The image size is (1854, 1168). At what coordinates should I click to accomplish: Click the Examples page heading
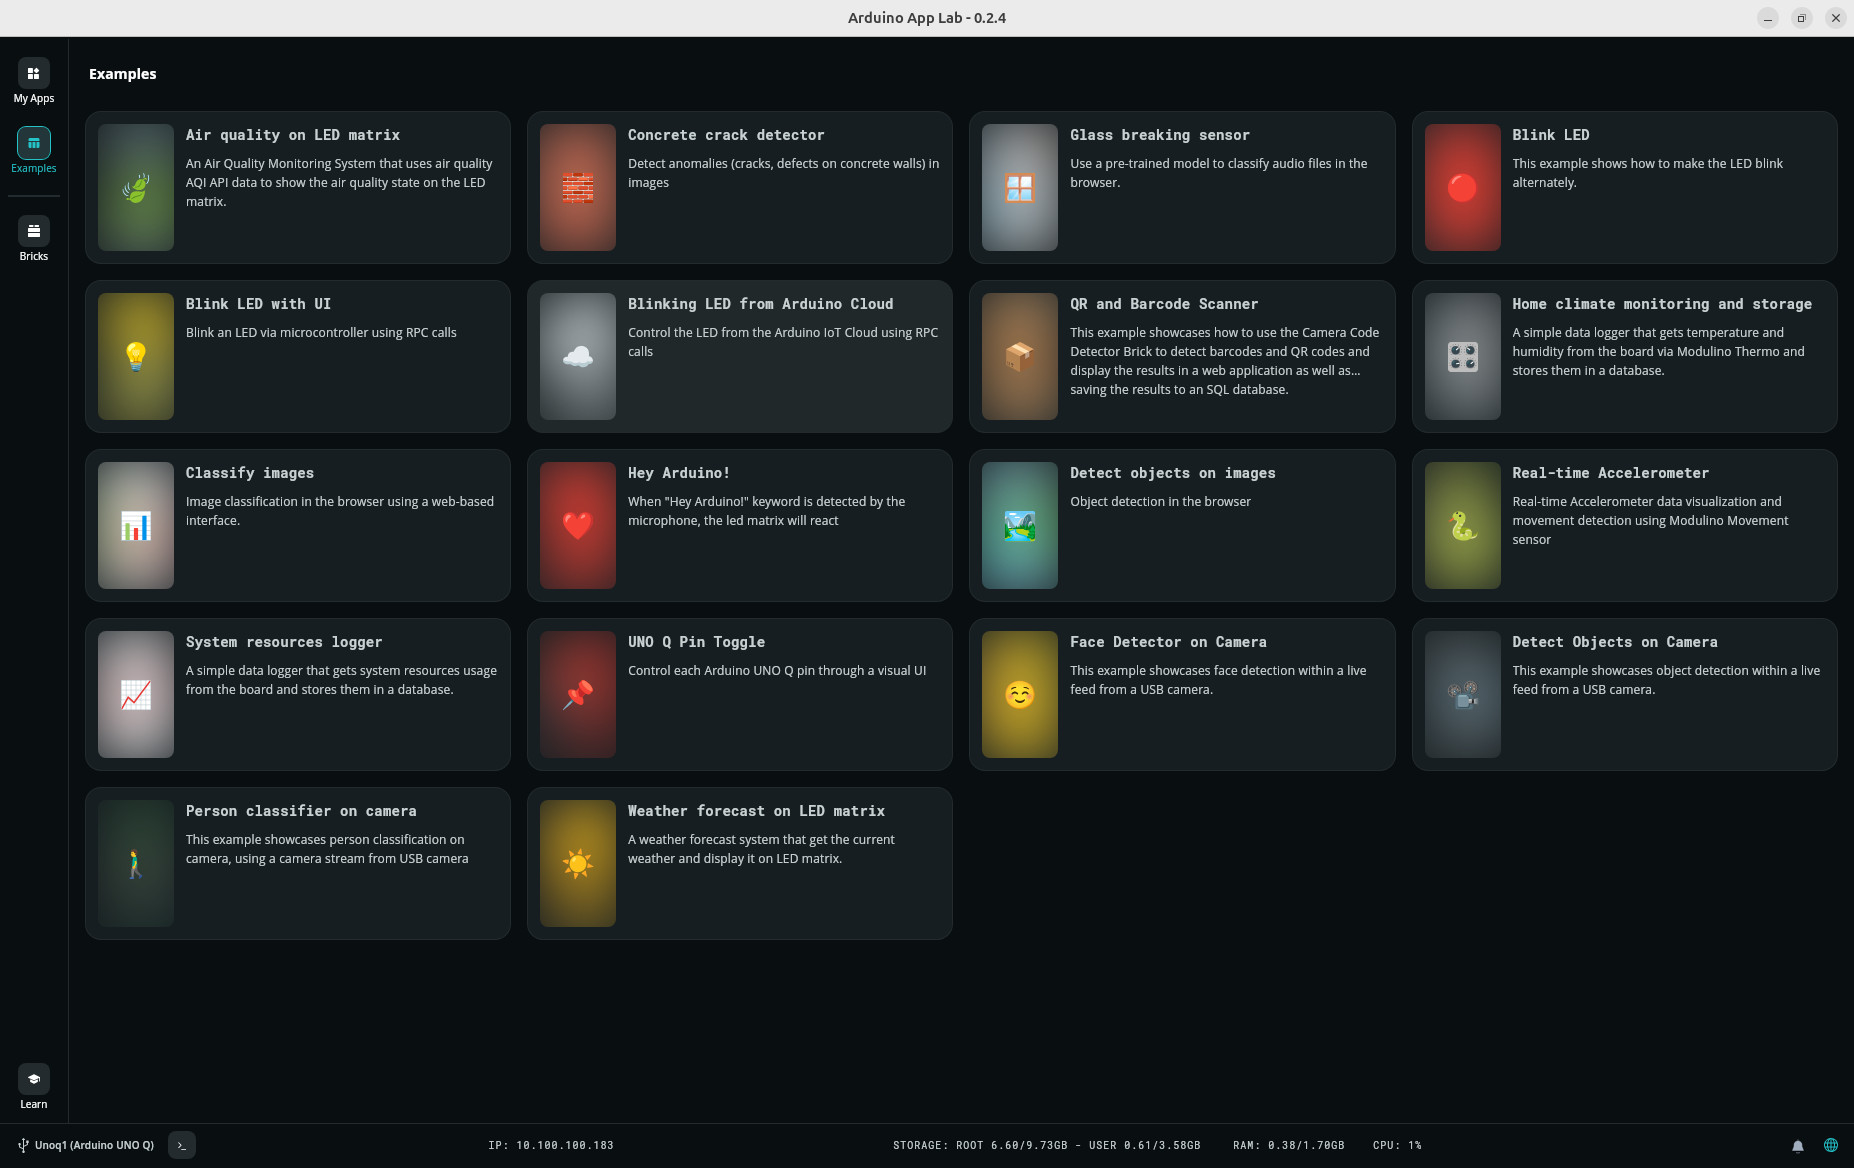[x=122, y=74]
